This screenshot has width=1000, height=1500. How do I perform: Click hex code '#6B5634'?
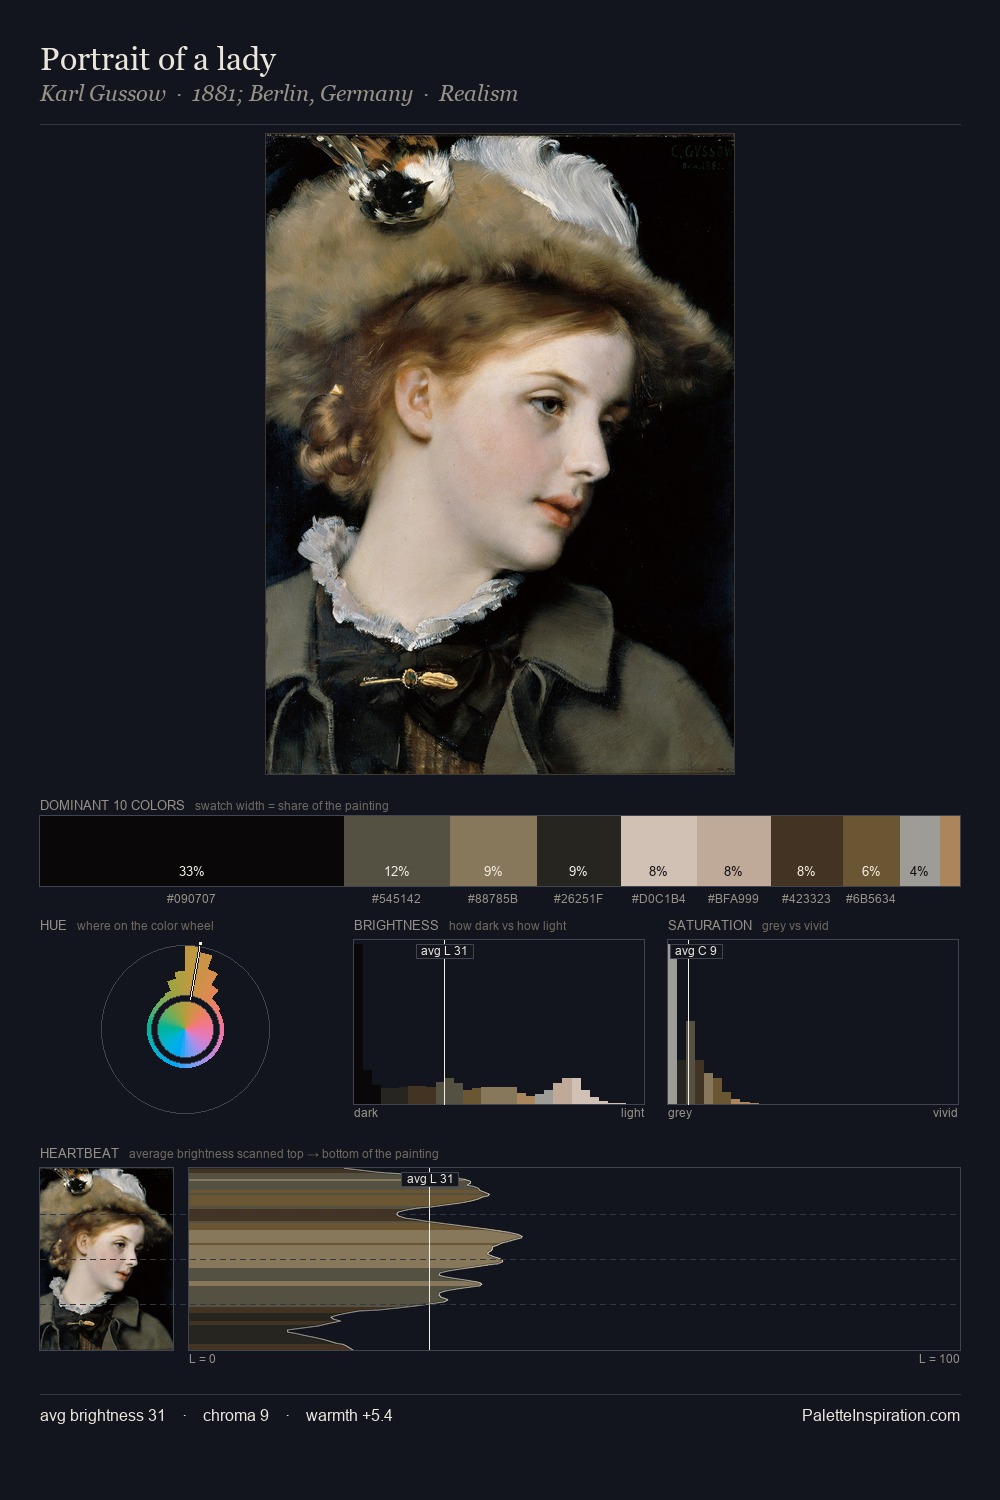(871, 899)
